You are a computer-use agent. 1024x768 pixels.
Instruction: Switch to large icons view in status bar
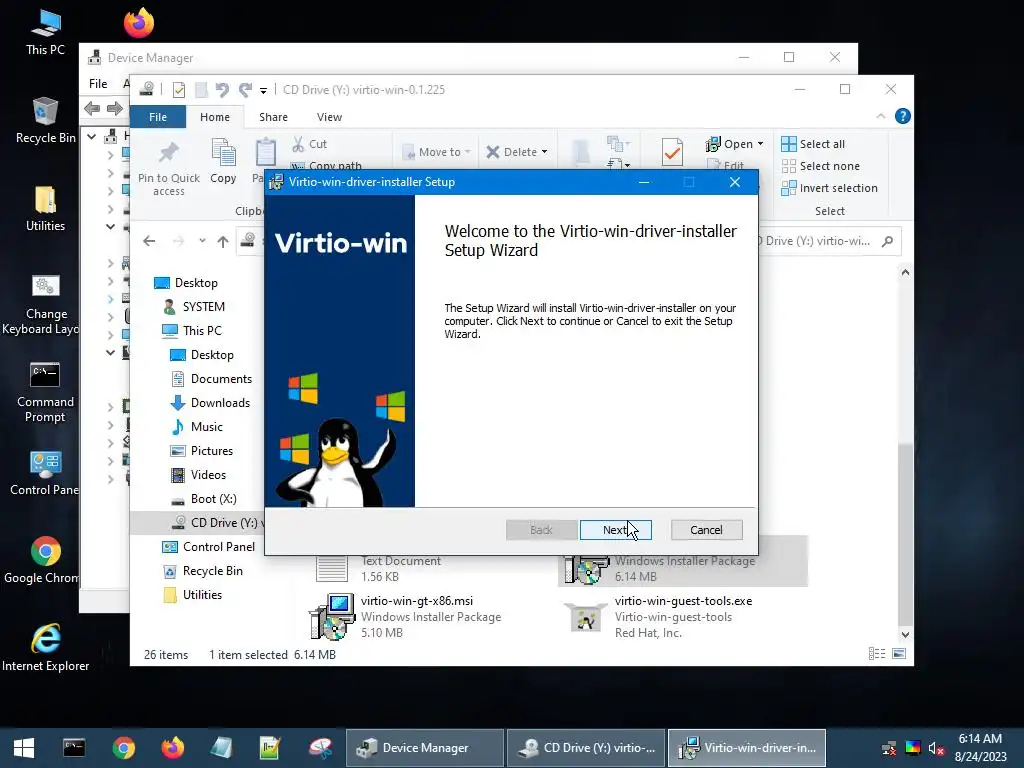point(899,654)
